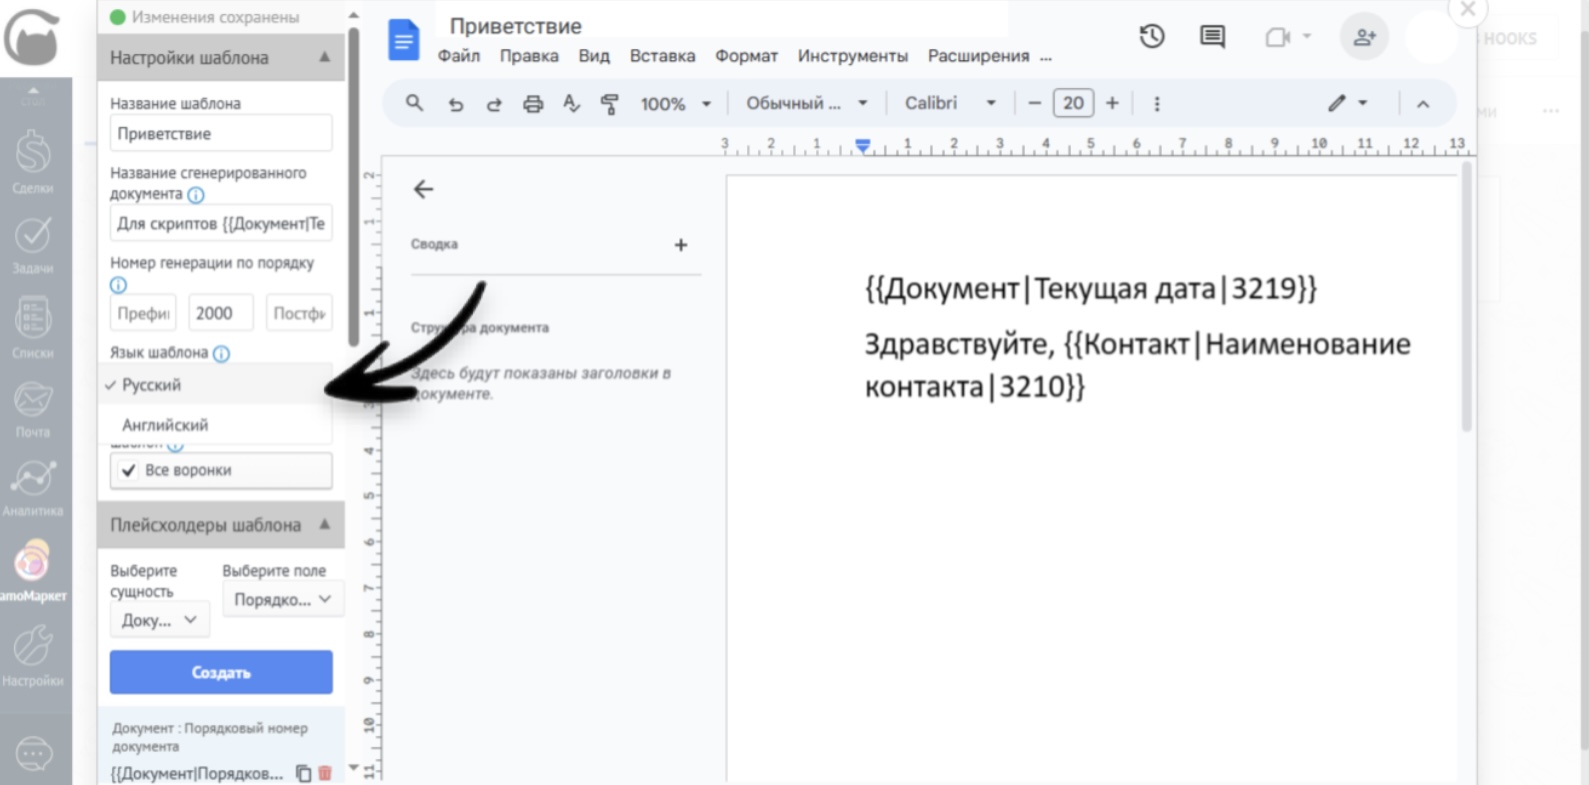Open the comments icon

coord(1212,37)
